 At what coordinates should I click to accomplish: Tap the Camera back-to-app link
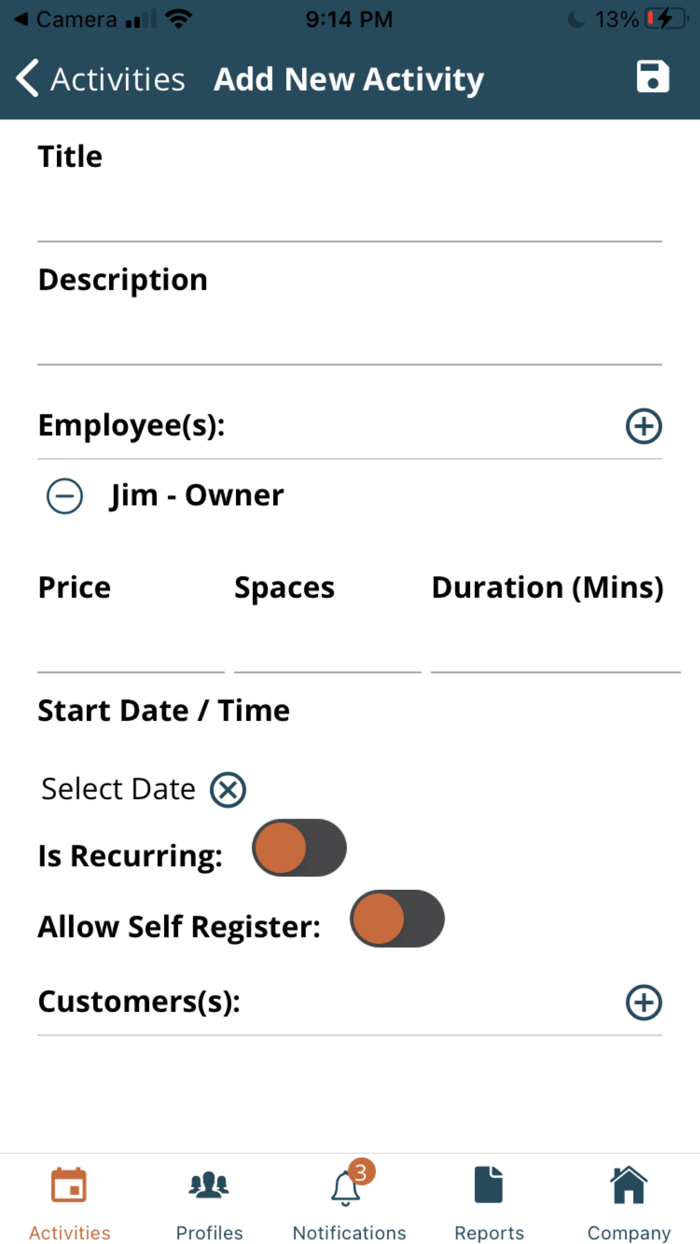tap(64, 19)
